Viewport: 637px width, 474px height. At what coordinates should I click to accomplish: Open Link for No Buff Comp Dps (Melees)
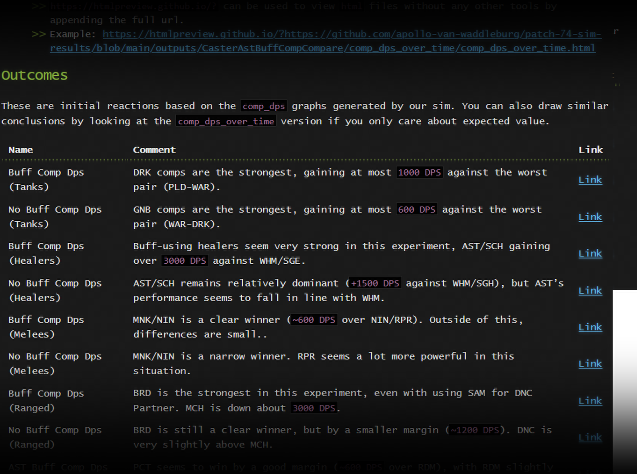click(x=590, y=364)
